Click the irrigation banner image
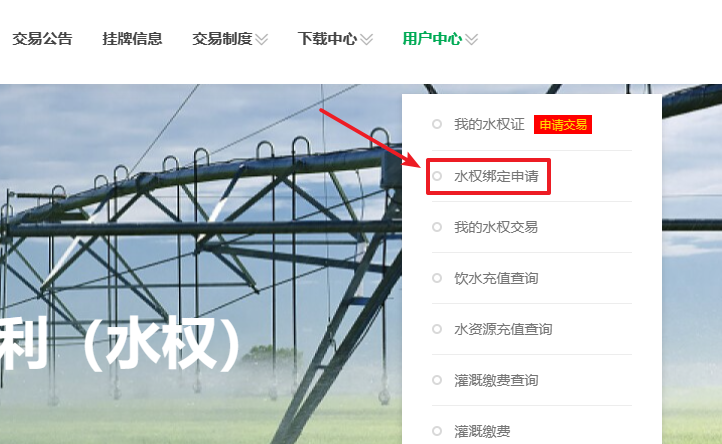The width and height of the screenshot is (722, 444). pyautogui.click(x=200, y=264)
